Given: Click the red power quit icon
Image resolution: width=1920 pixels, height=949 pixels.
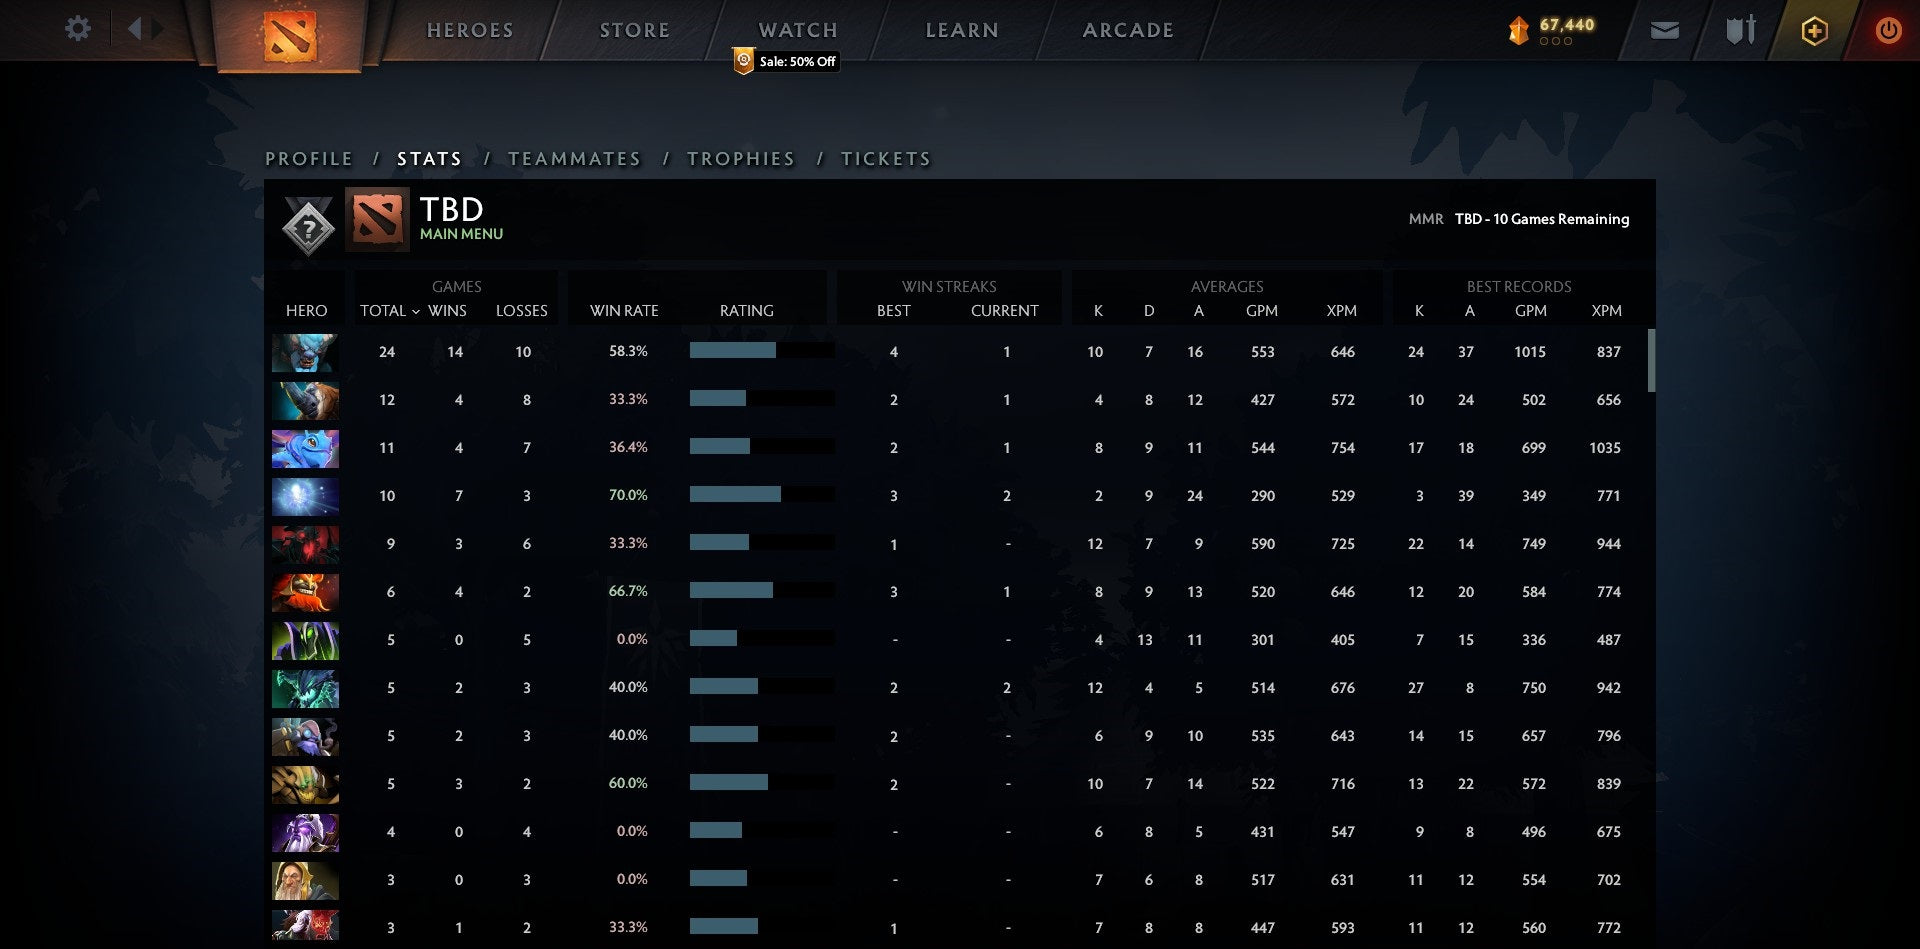Looking at the screenshot, I should [1888, 31].
